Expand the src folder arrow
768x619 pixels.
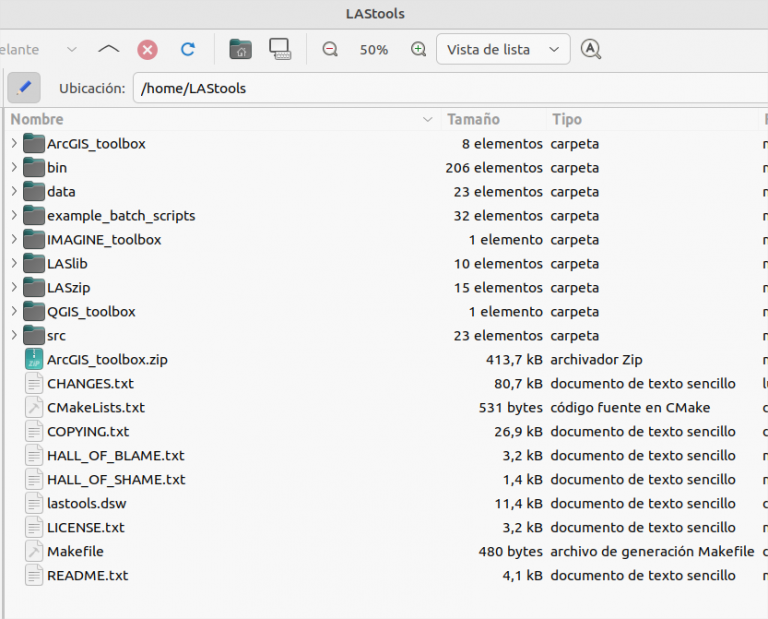14,336
